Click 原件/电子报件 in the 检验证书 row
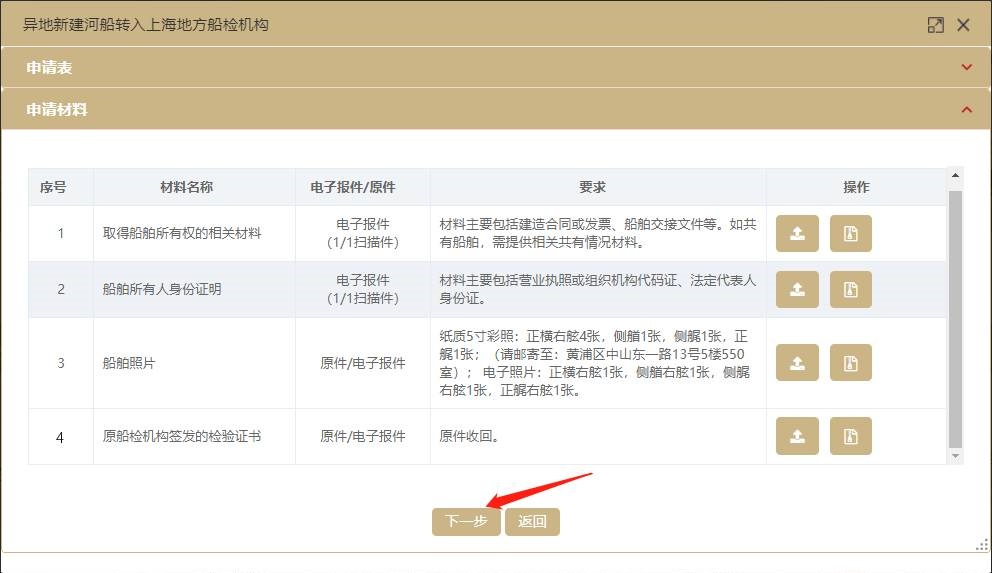Screen dimensions: 992x573 363,436
